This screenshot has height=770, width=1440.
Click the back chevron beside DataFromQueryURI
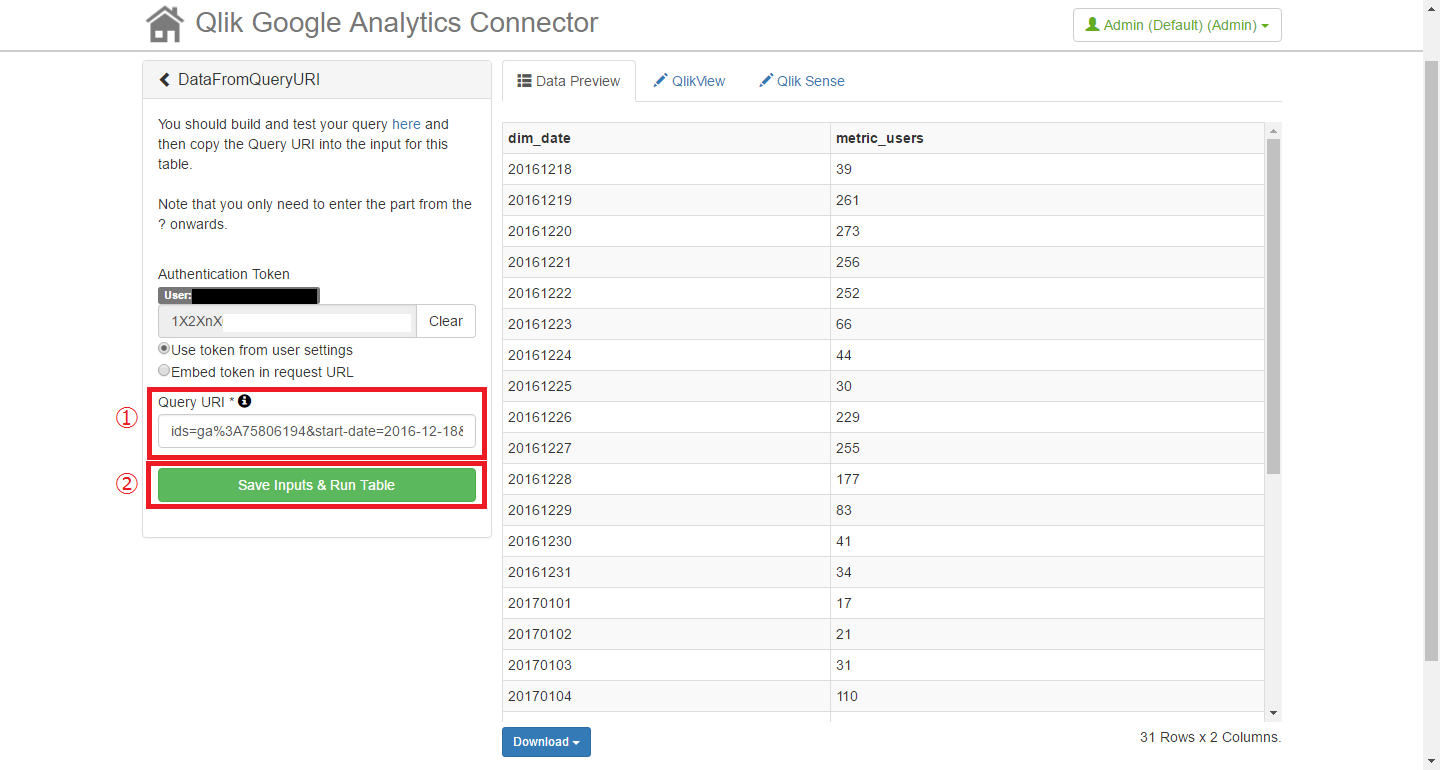coord(165,80)
